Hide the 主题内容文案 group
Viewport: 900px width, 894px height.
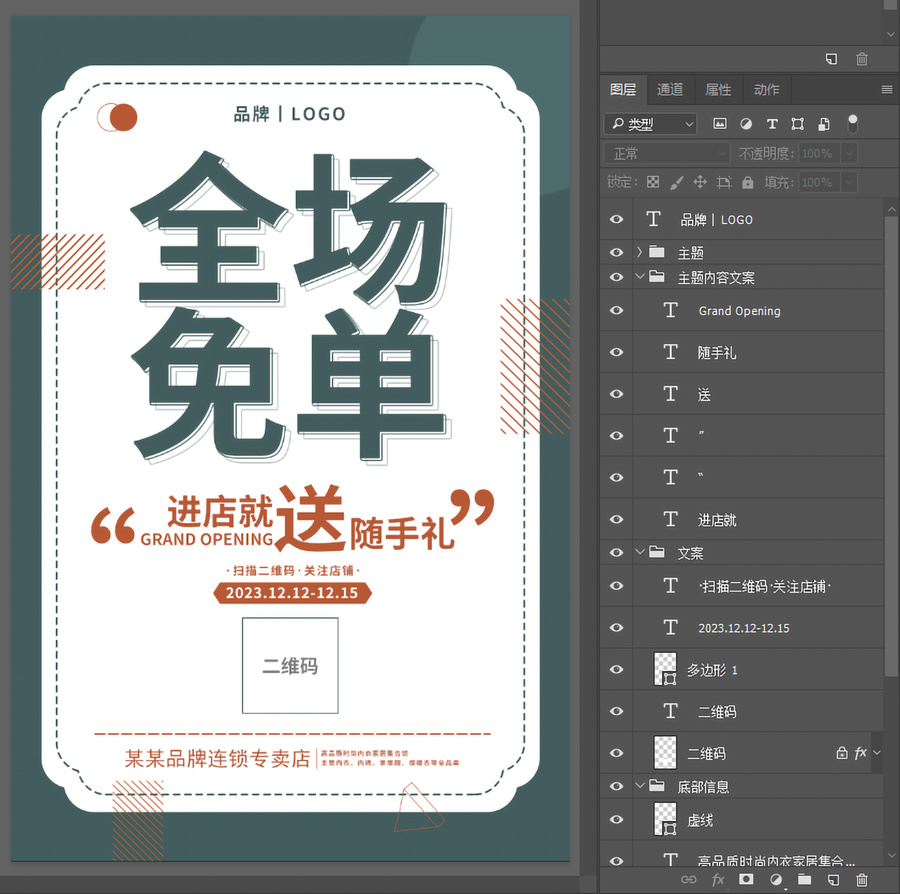pos(616,277)
